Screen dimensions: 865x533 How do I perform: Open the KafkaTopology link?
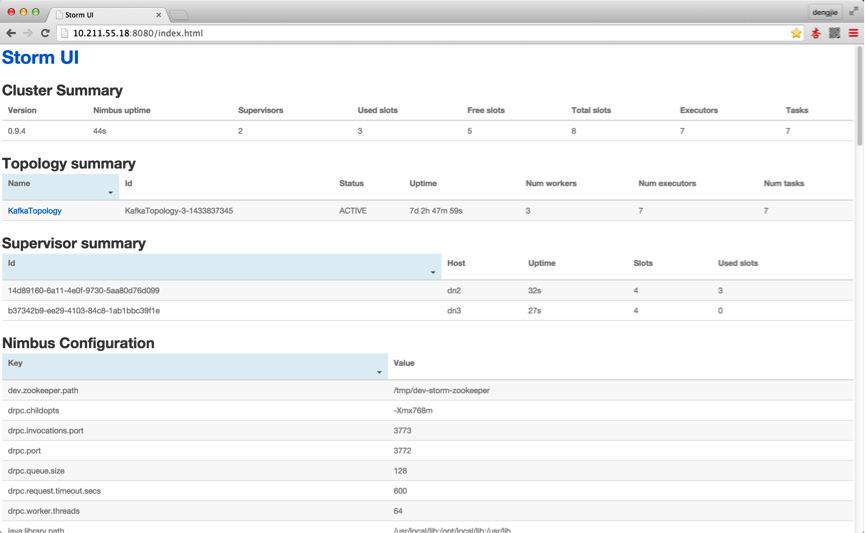pos(35,211)
